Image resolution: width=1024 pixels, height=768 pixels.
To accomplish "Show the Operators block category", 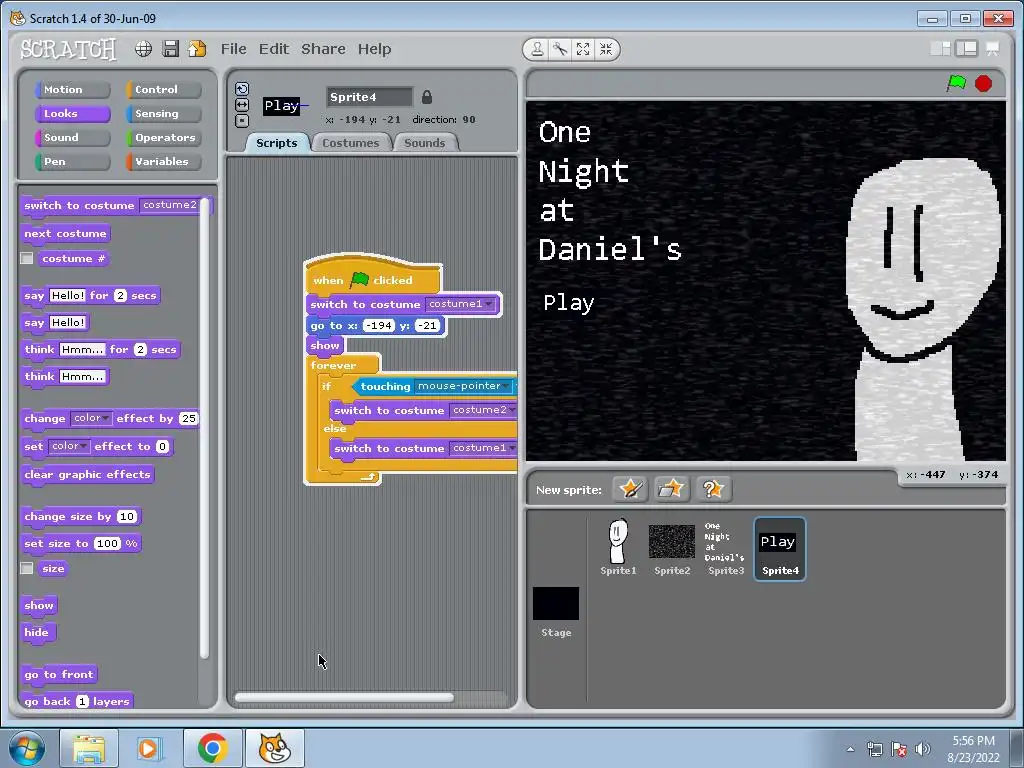I will [163, 138].
